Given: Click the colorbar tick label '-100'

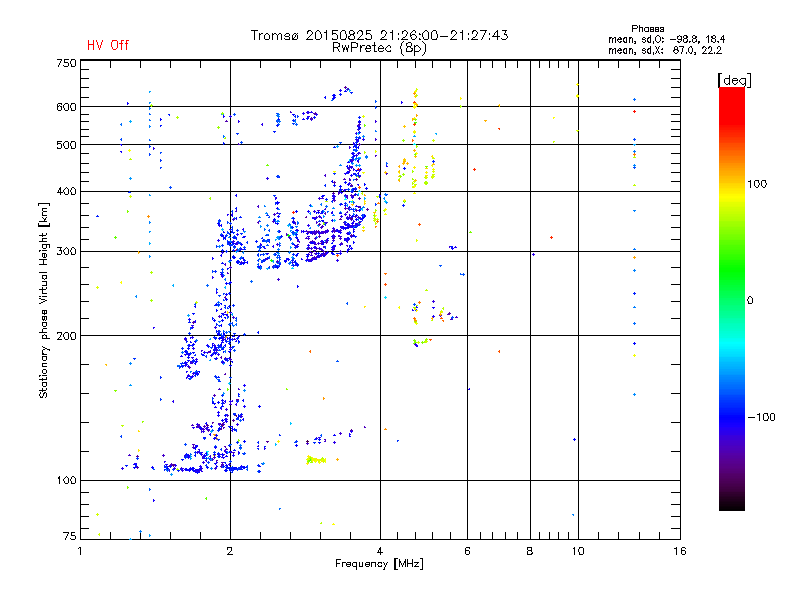Looking at the screenshot, I should (x=761, y=417).
